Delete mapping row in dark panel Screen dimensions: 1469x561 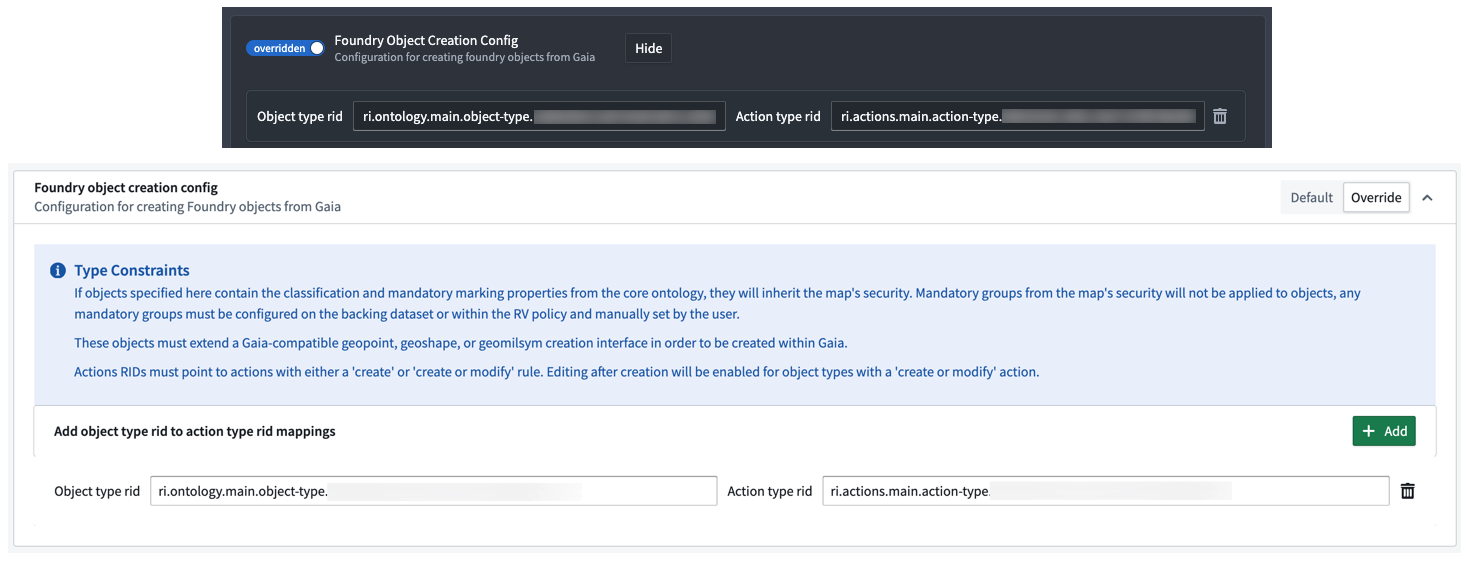(x=1220, y=116)
